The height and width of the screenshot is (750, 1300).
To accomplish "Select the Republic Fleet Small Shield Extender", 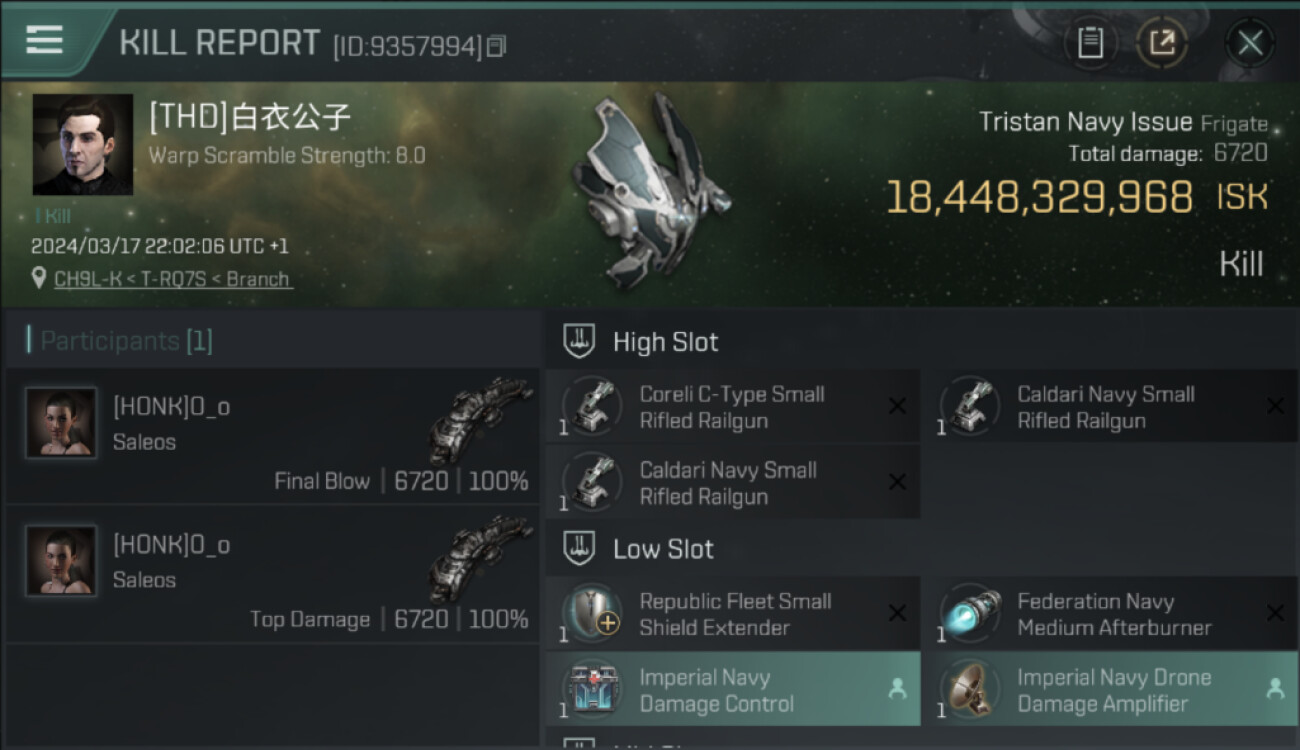I will 732,614.
